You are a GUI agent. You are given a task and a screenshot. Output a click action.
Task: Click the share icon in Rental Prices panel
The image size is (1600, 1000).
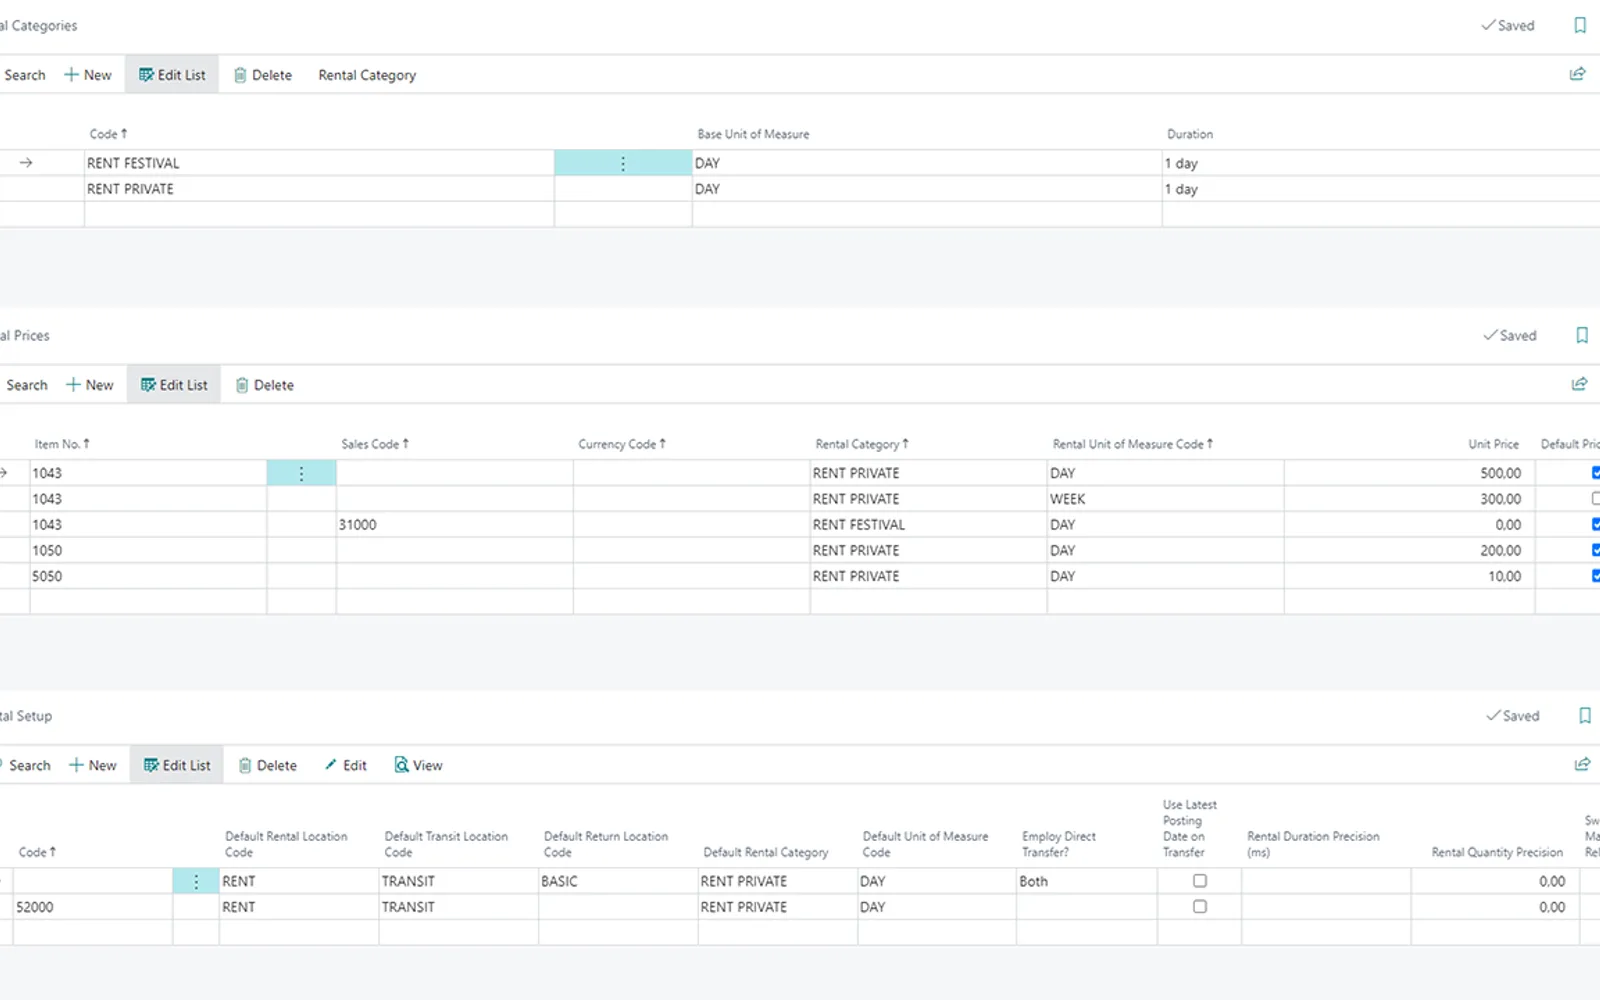[1579, 384]
